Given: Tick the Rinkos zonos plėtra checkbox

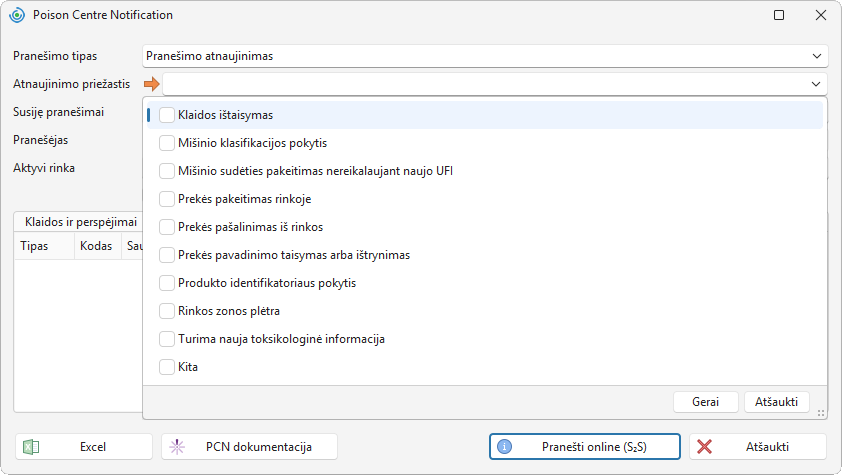Looking at the screenshot, I should tap(167, 311).
